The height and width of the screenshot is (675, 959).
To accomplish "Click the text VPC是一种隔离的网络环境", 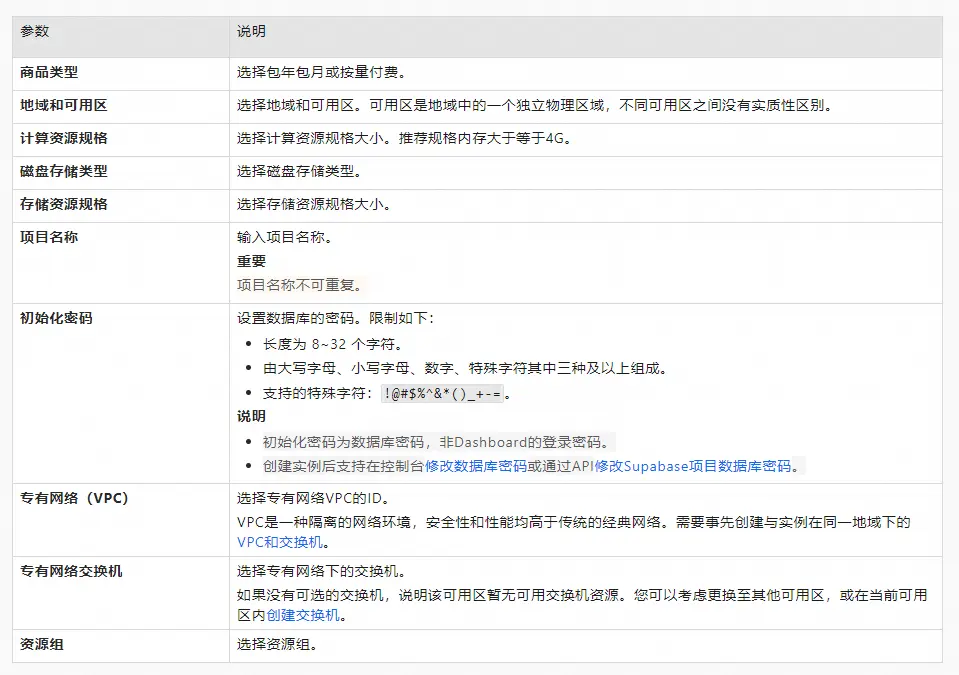I will click(x=324, y=523).
